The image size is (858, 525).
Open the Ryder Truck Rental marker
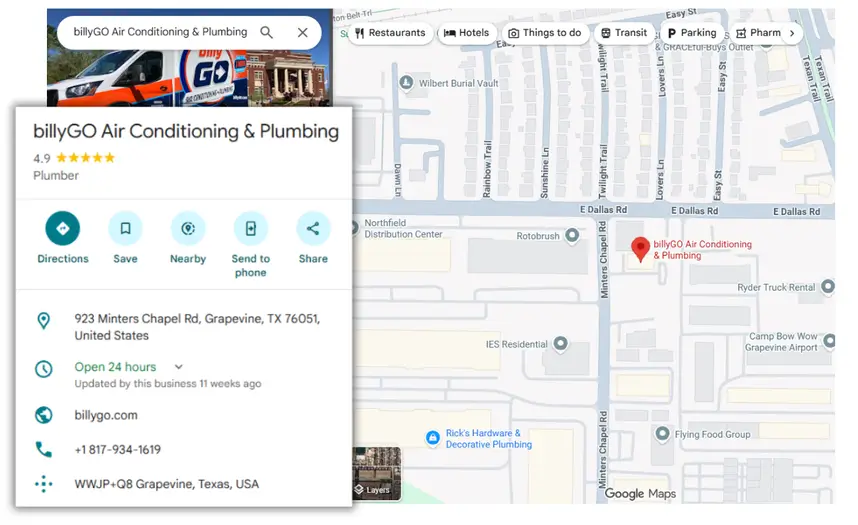(x=828, y=286)
